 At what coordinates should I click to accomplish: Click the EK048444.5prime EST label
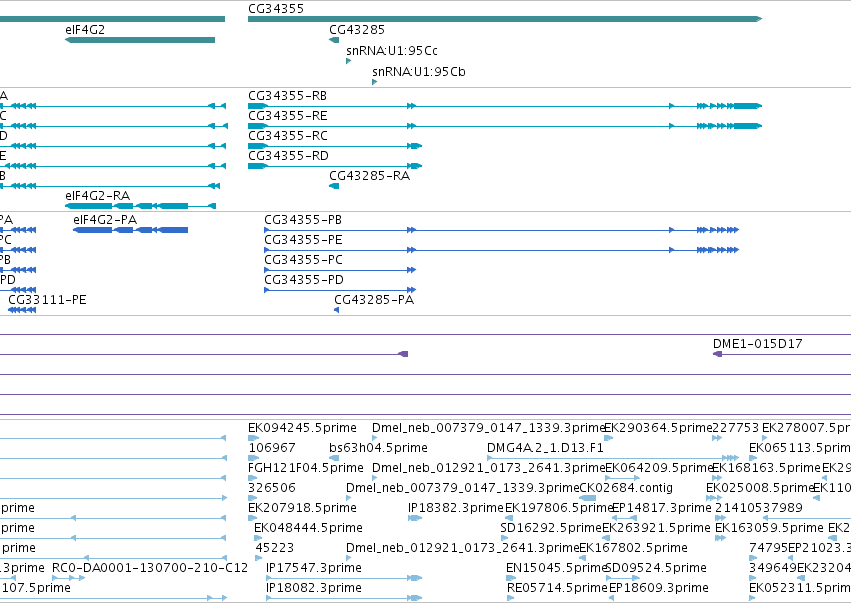(x=308, y=528)
